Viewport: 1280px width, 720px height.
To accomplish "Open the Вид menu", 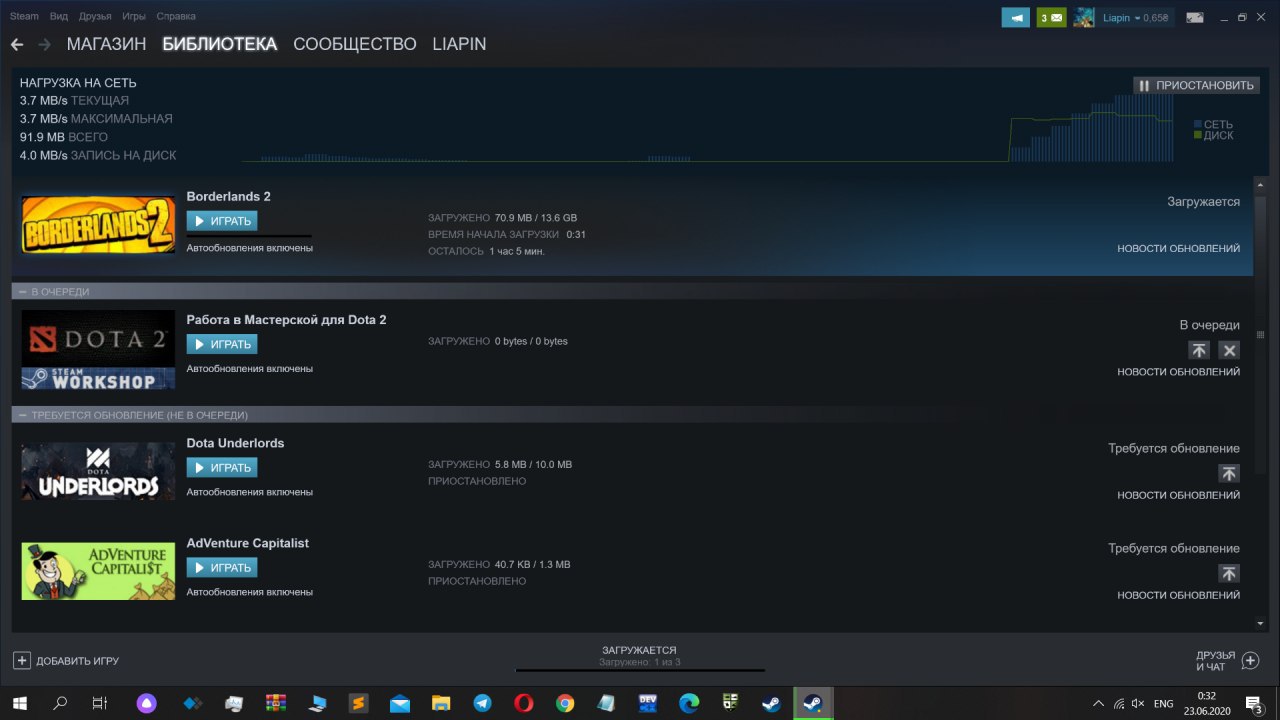I will click(x=59, y=17).
